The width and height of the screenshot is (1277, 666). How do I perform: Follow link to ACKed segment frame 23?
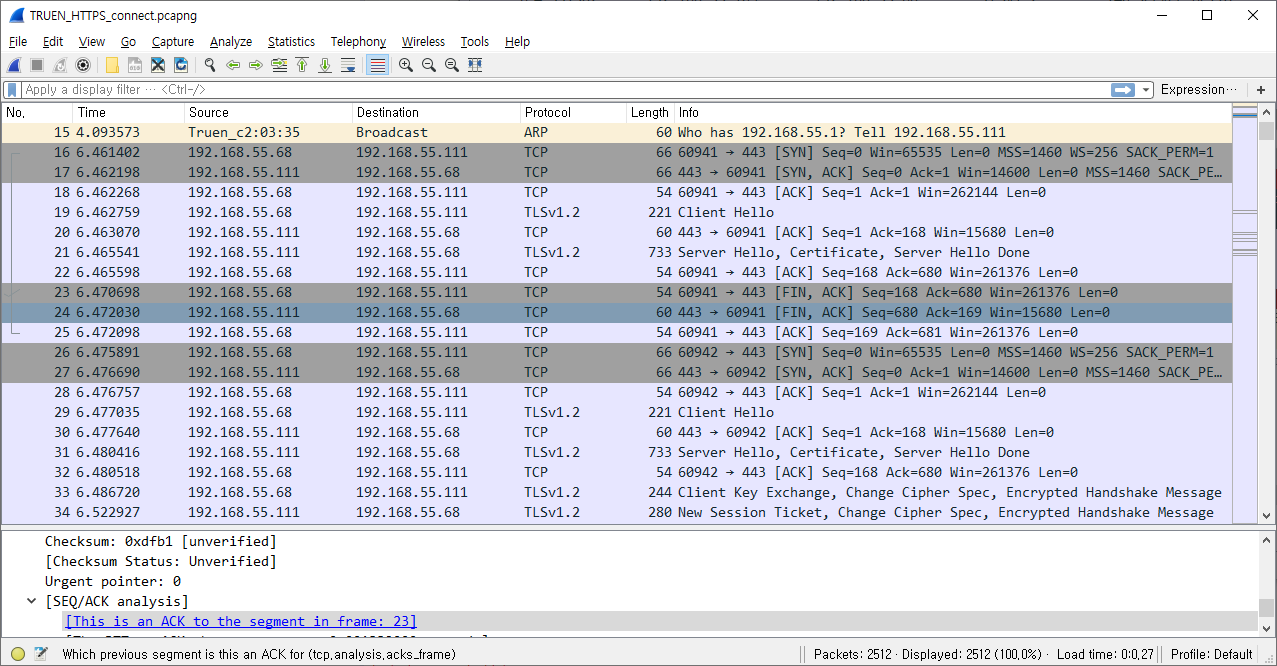pyautogui.click(x=241, y=621)
